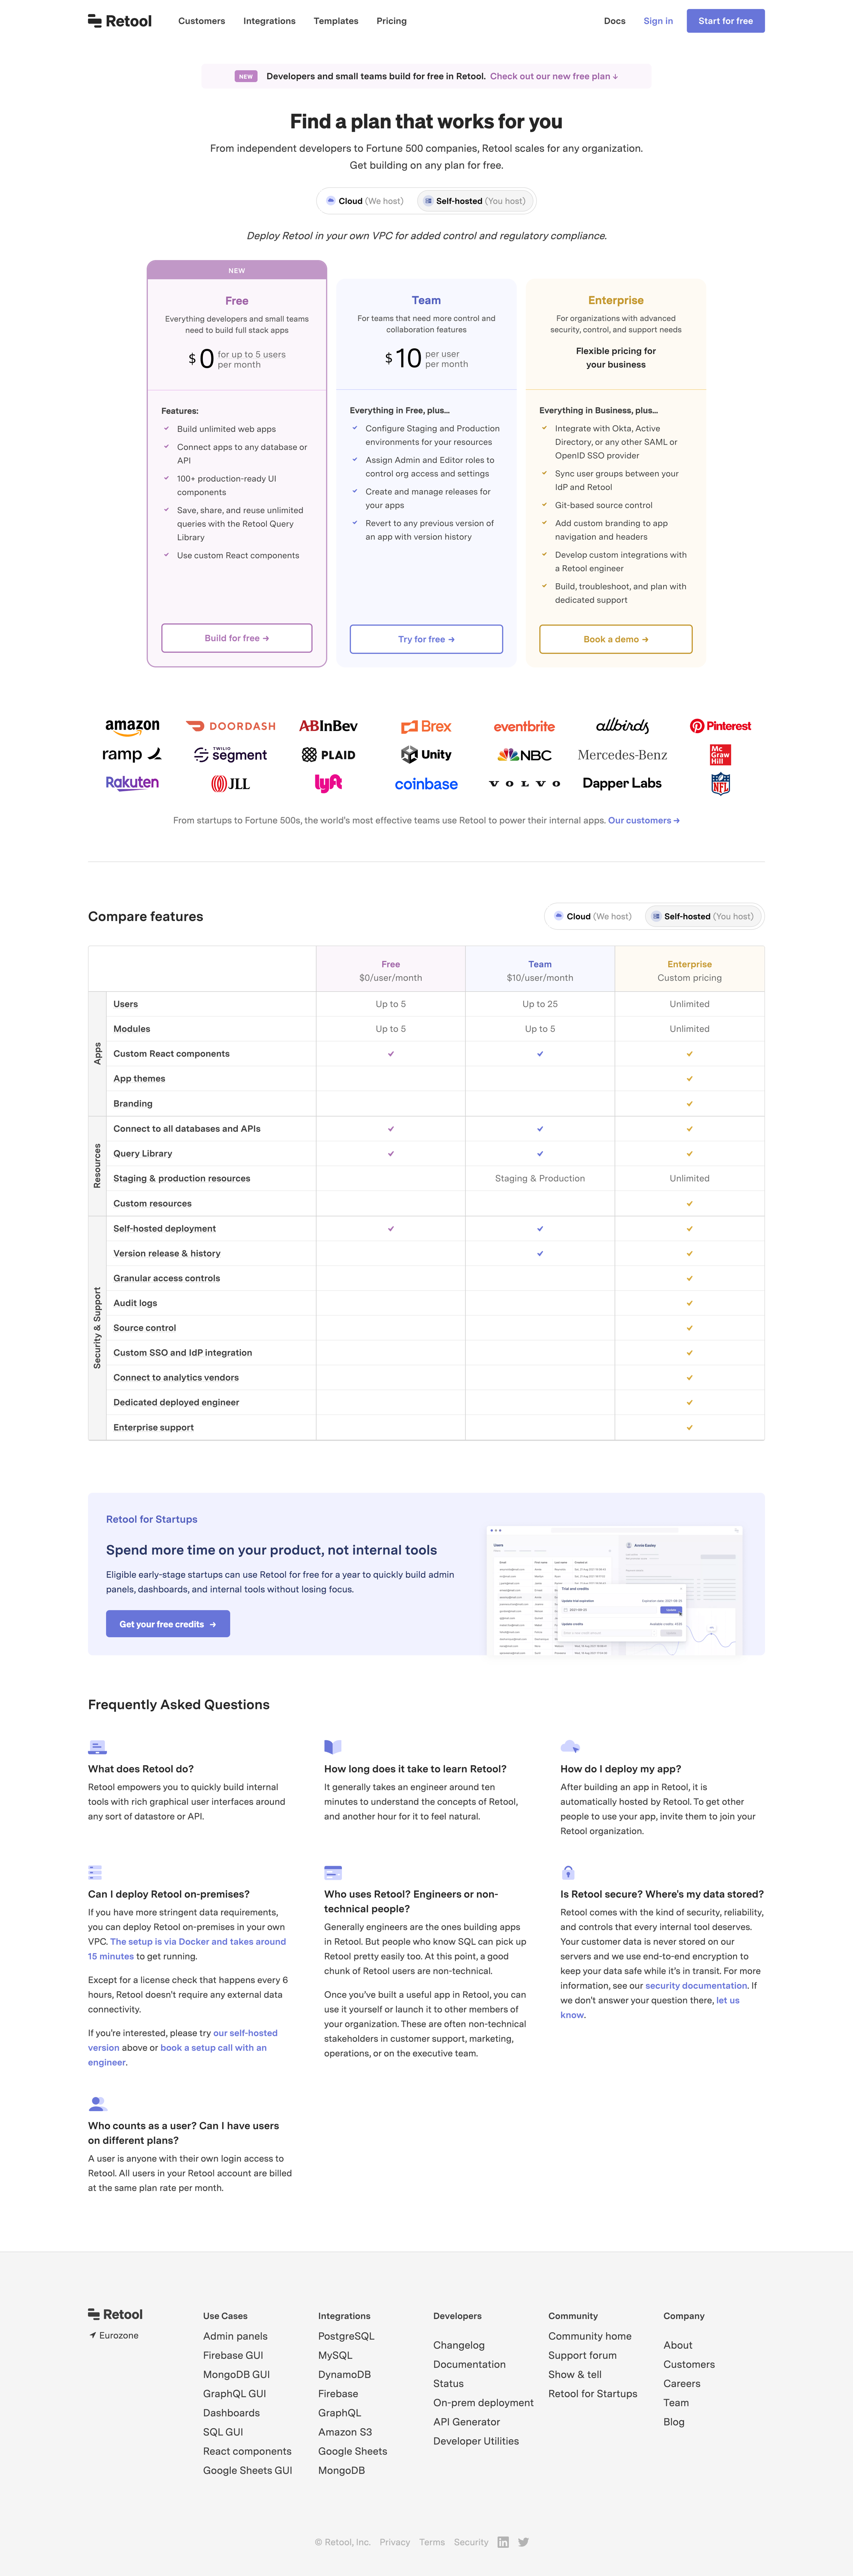Click the NFL shield logo
853x2576 pixels.
pos(720,784)
